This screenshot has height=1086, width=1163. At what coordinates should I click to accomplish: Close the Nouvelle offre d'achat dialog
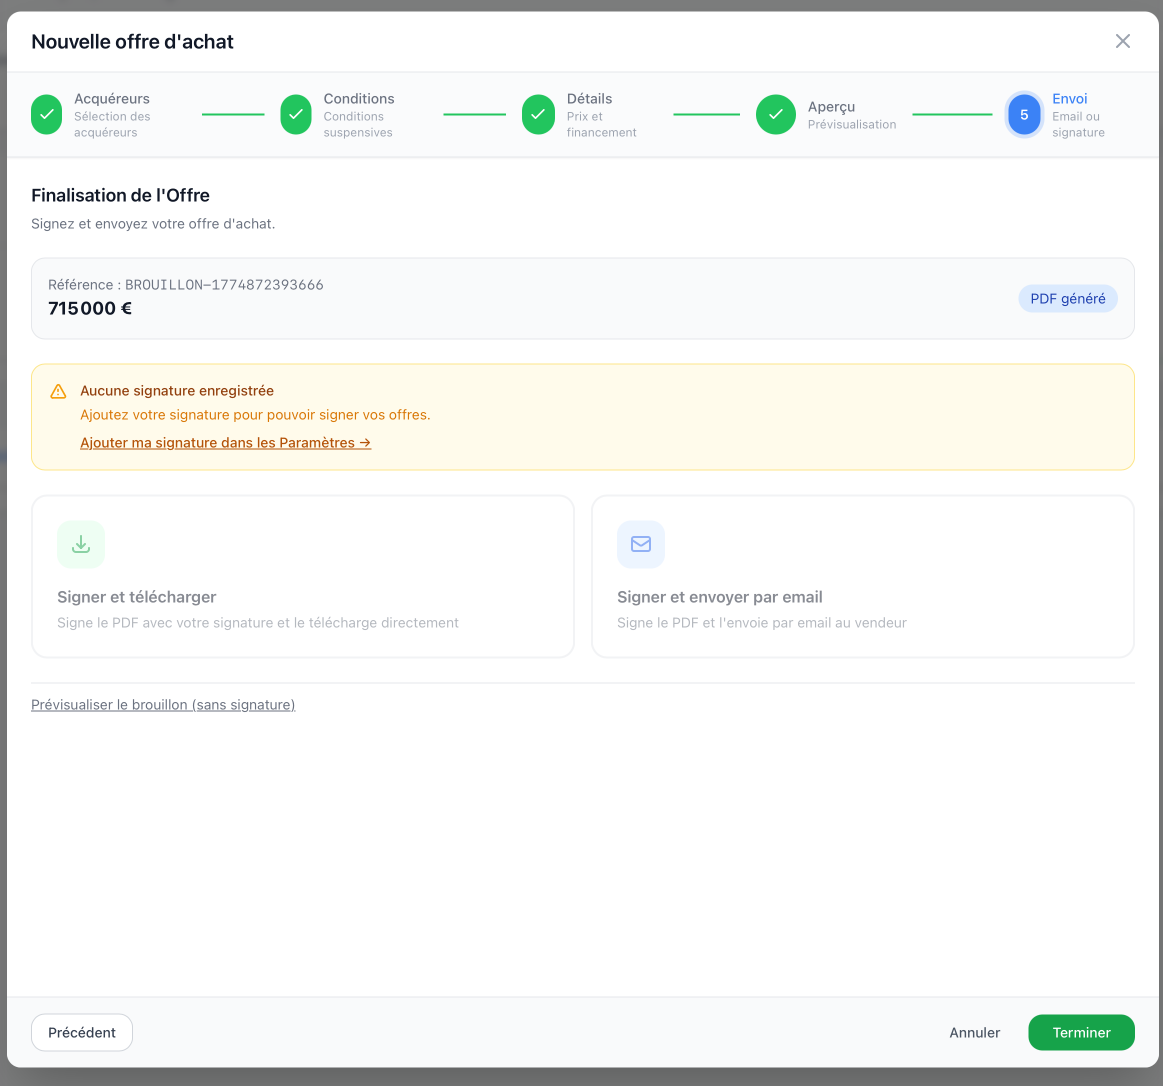(x=1122, y=42)
